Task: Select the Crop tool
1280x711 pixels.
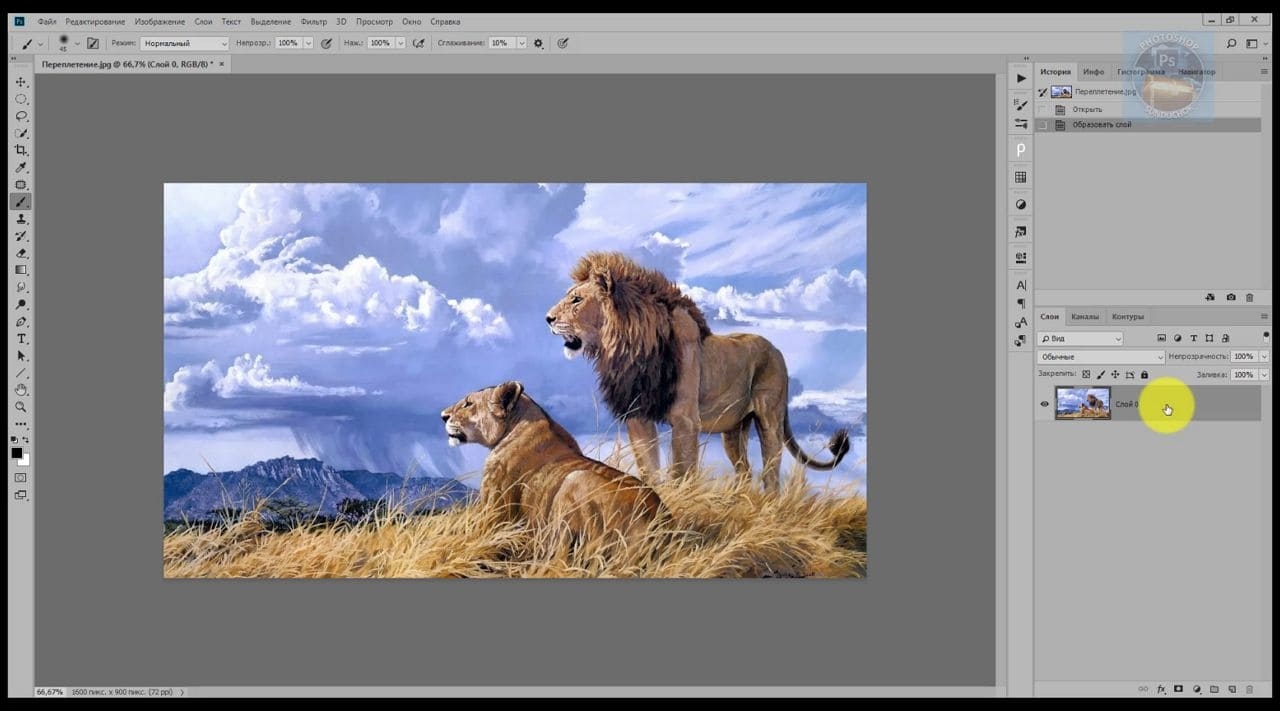Action: click(x=21, y=150)
